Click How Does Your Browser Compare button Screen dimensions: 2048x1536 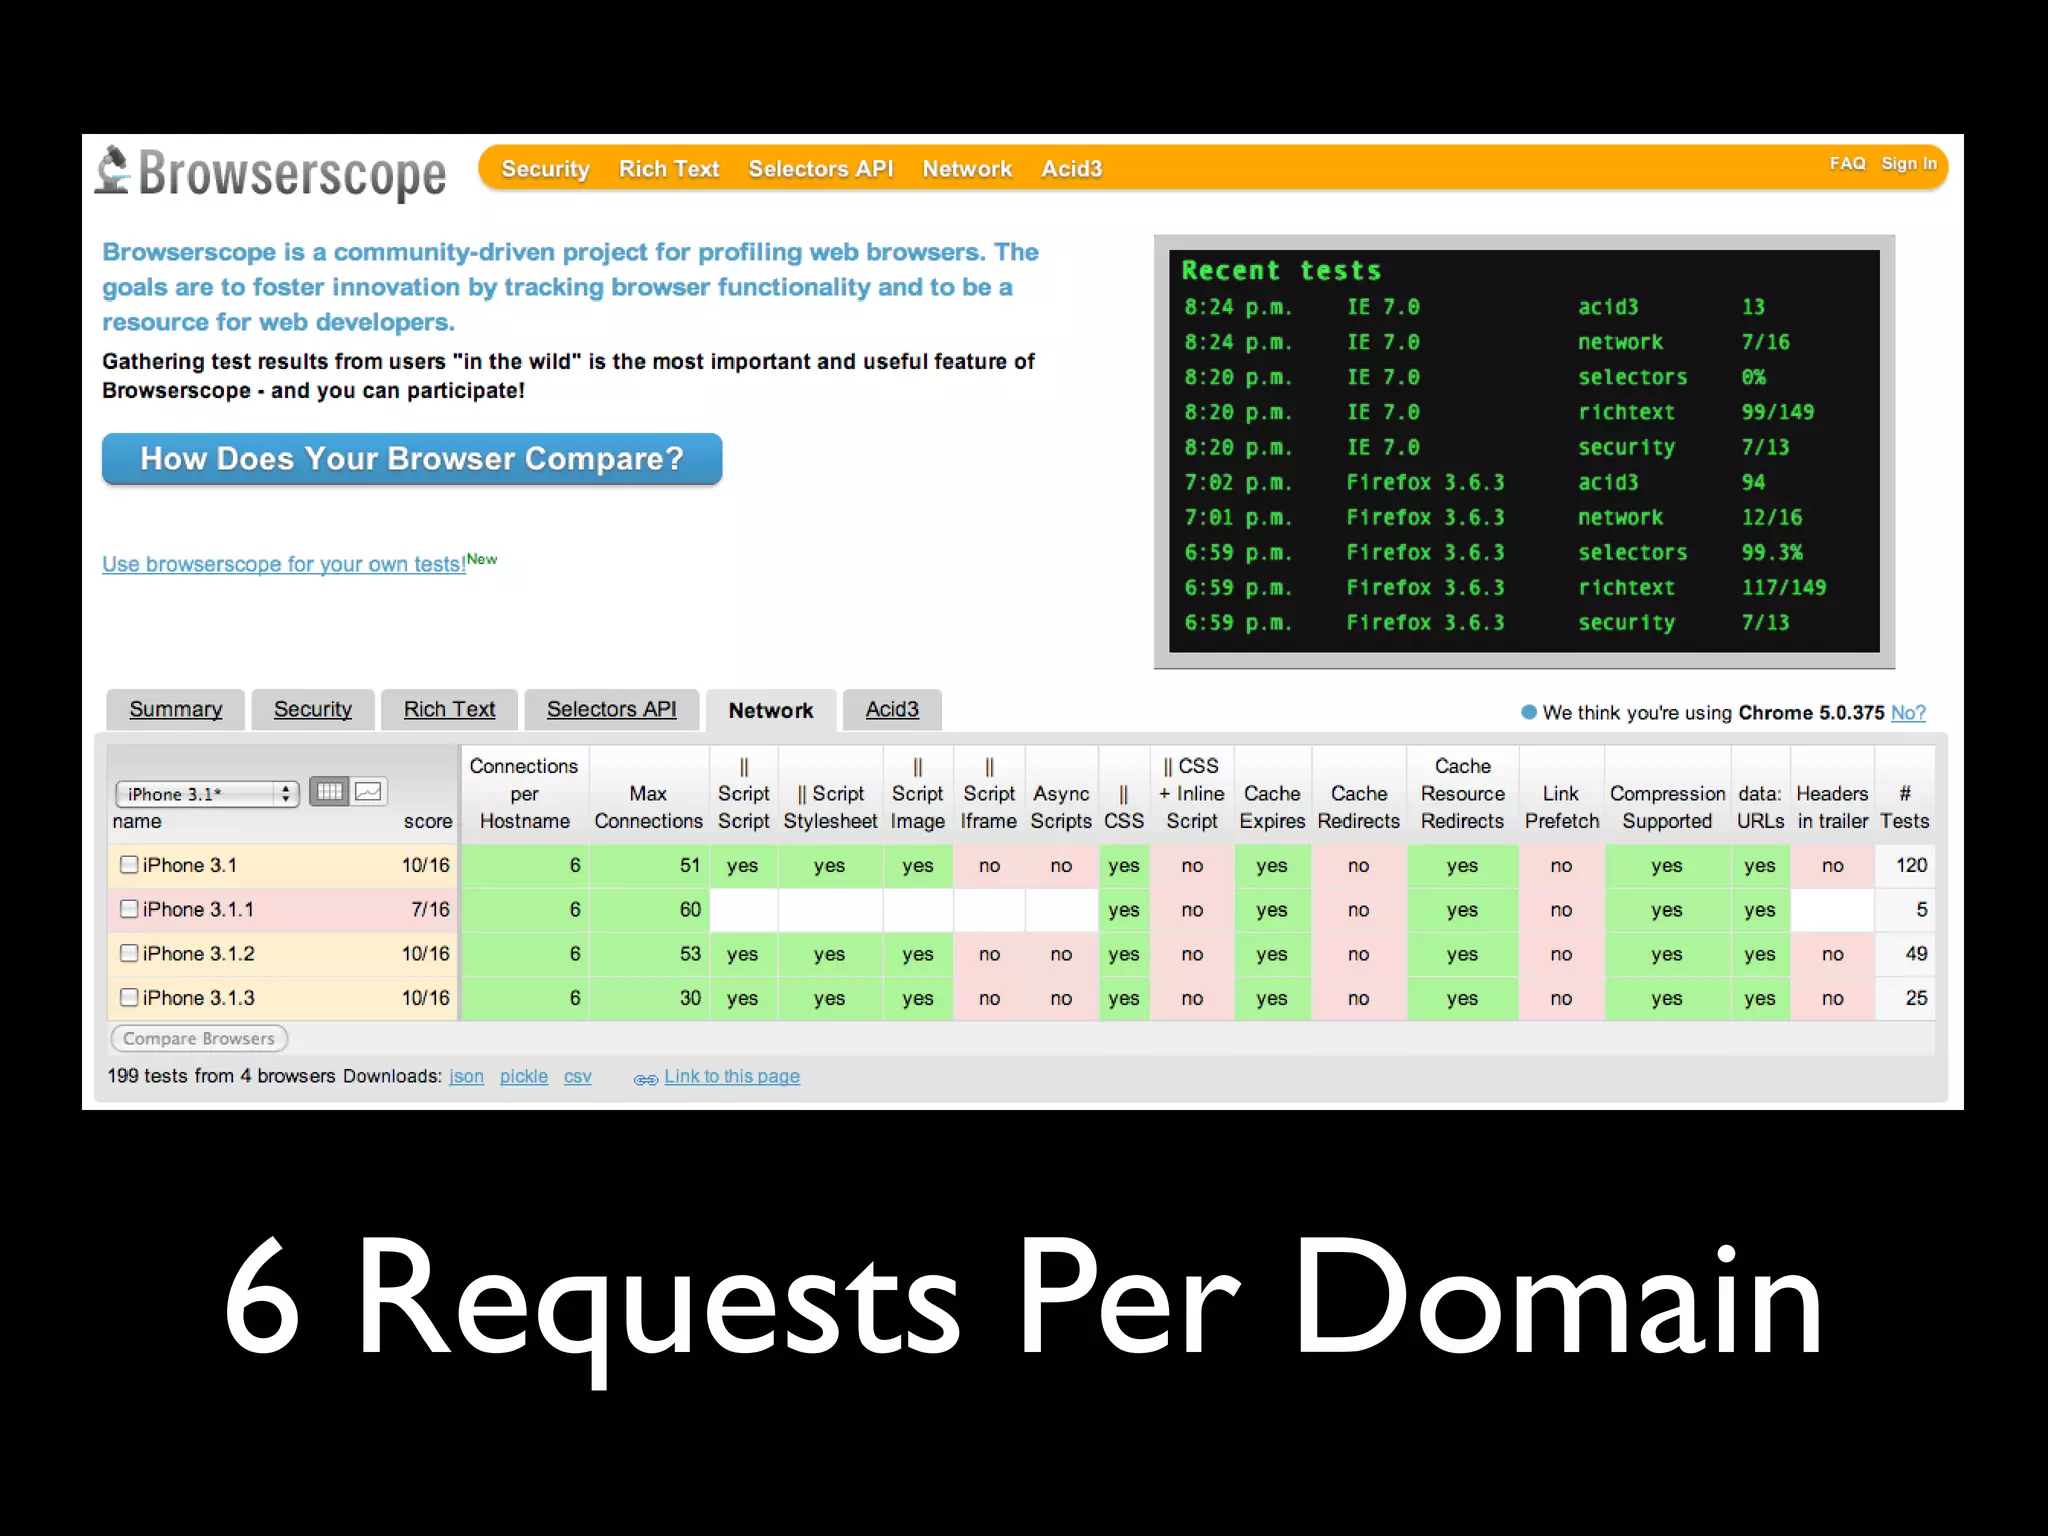coord(411,459)
